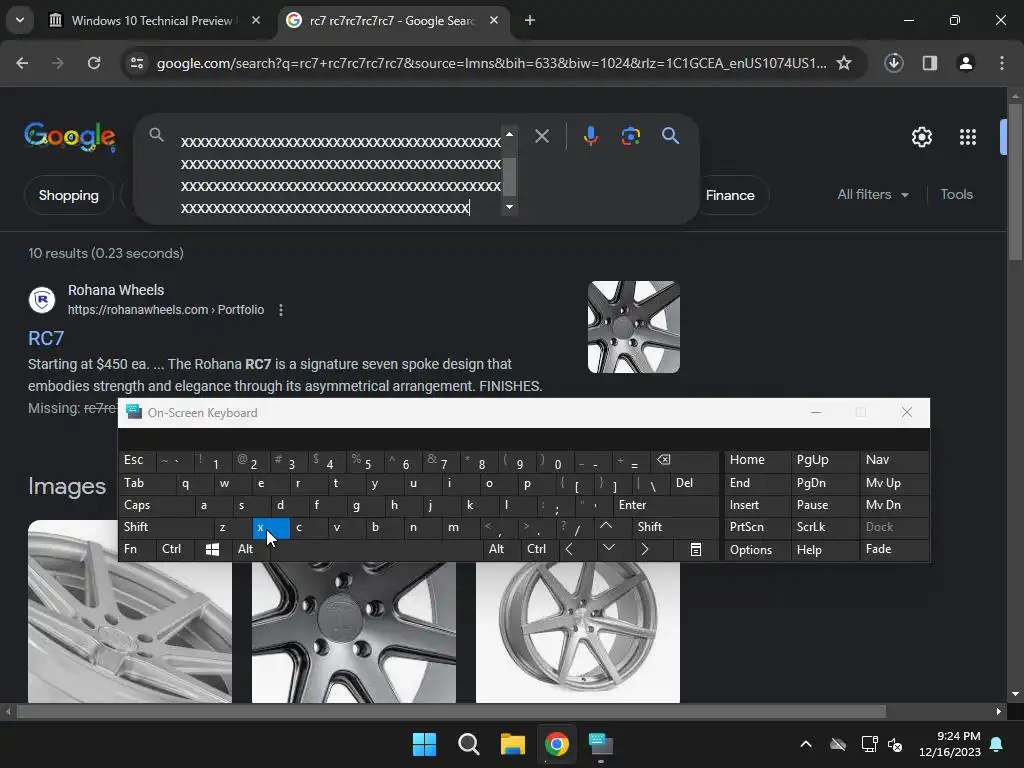Screen dimensions: 1024x768
Task: Click the search box inner scrollbar thumb
Action: pos(509,176)
